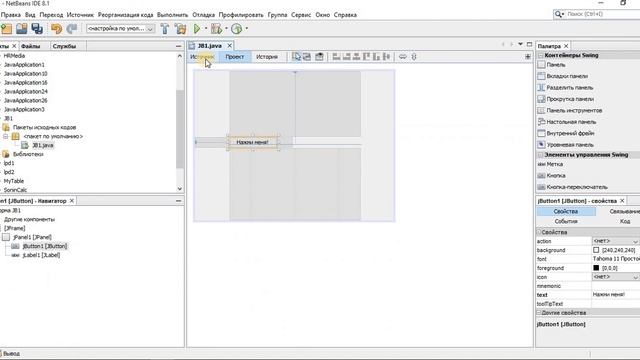Preview the form design icon
The image size is (640, 360).
319,57
